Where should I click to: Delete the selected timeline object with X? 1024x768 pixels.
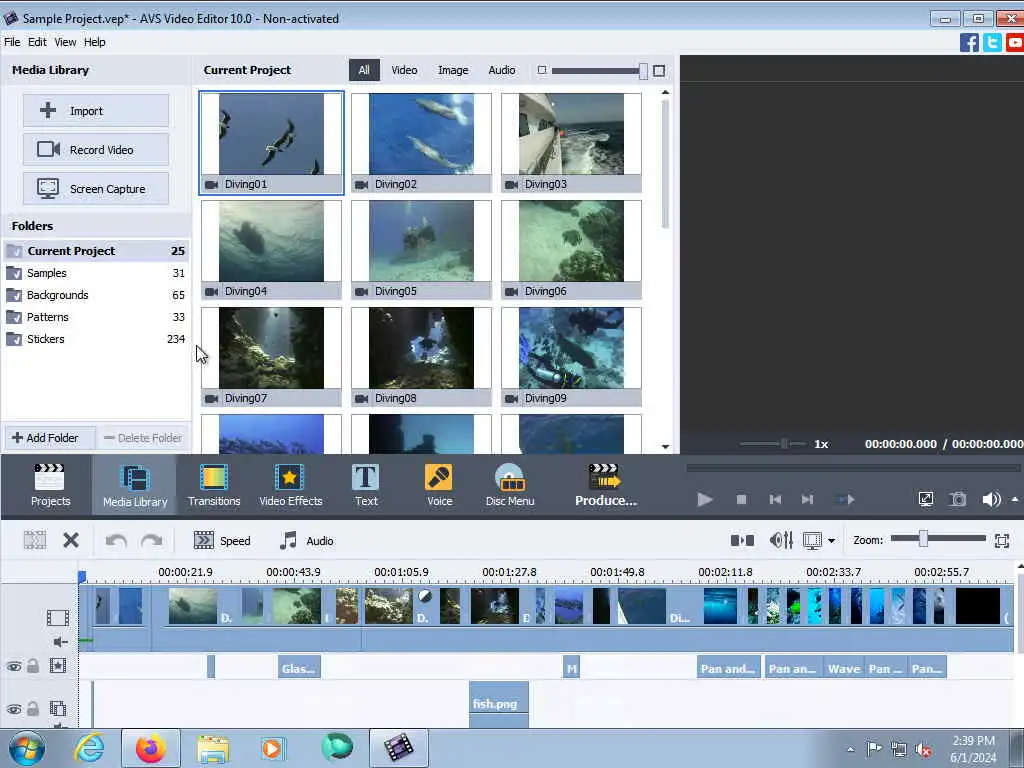click(x=71, y=540)
